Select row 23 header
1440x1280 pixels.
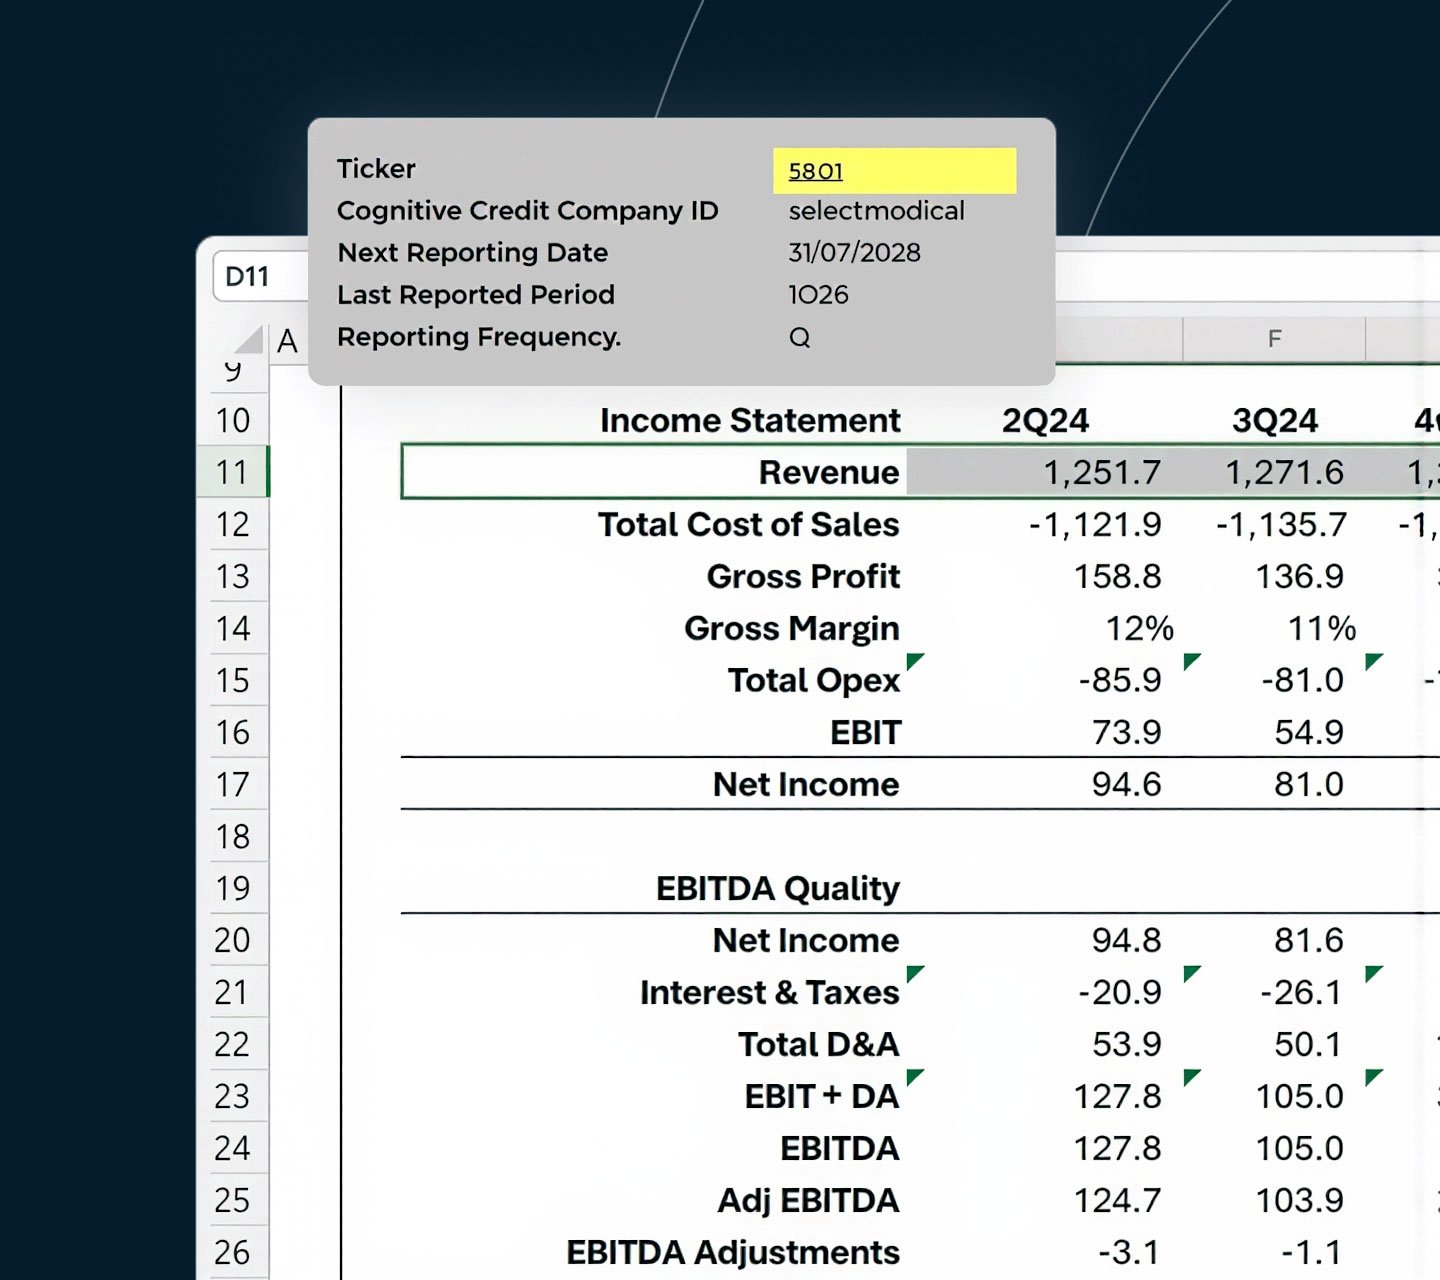click(233, 1096)
